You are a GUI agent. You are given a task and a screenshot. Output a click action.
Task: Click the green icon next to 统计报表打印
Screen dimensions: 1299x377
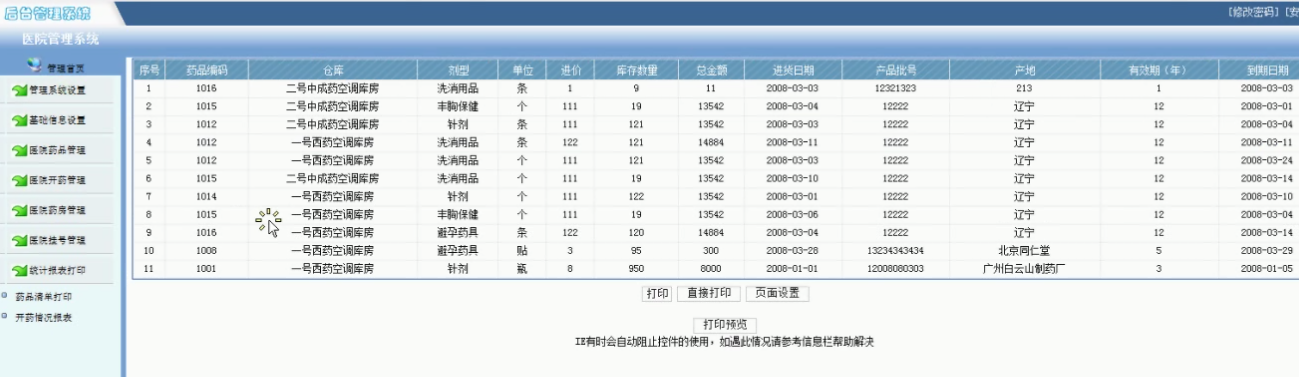[x=19, y=271]
